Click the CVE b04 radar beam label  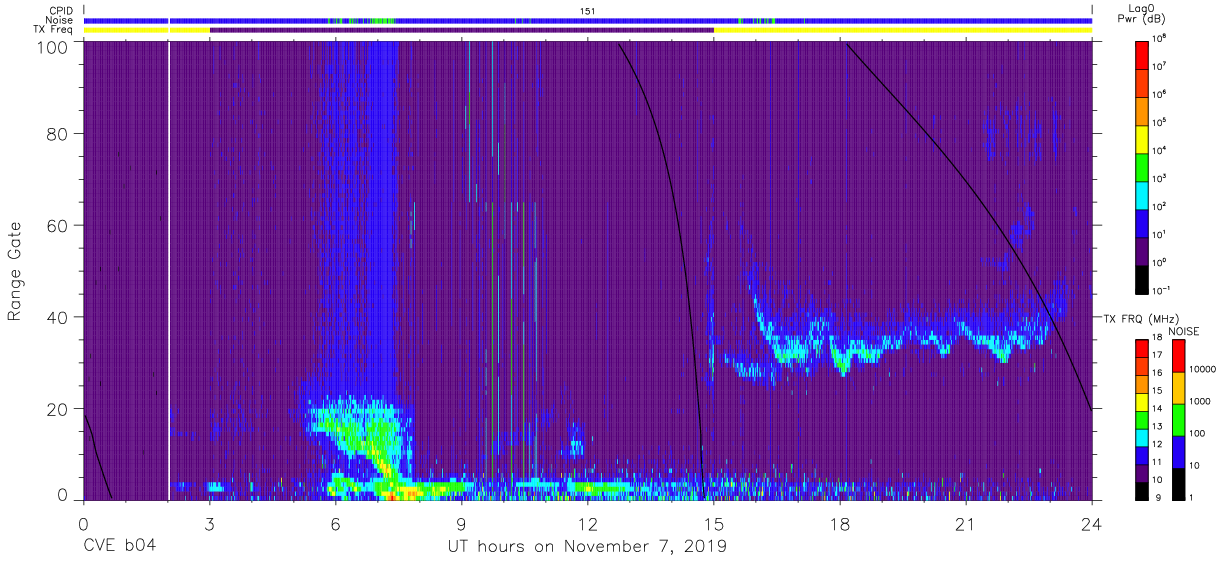tap(118, 546)
